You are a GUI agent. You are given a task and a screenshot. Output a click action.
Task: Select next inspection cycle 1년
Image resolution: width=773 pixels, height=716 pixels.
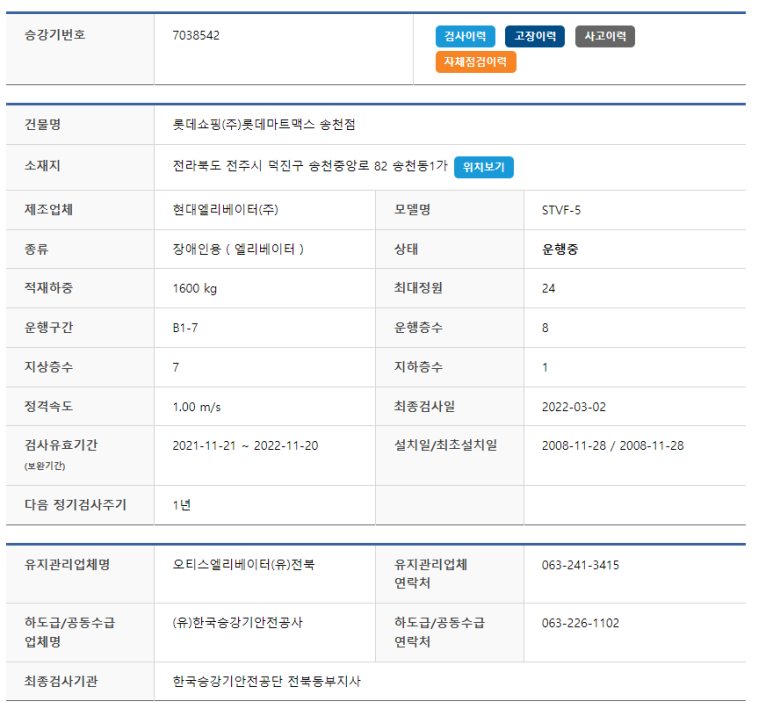[182, 505]
